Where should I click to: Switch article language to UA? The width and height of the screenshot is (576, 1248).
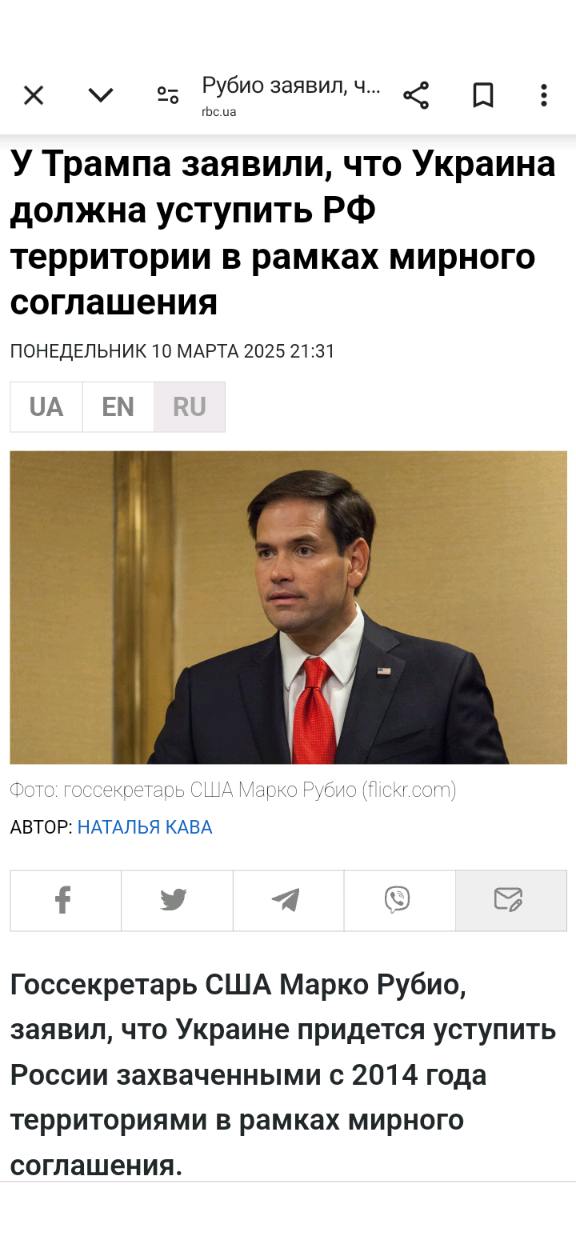[x=46, y=407]
